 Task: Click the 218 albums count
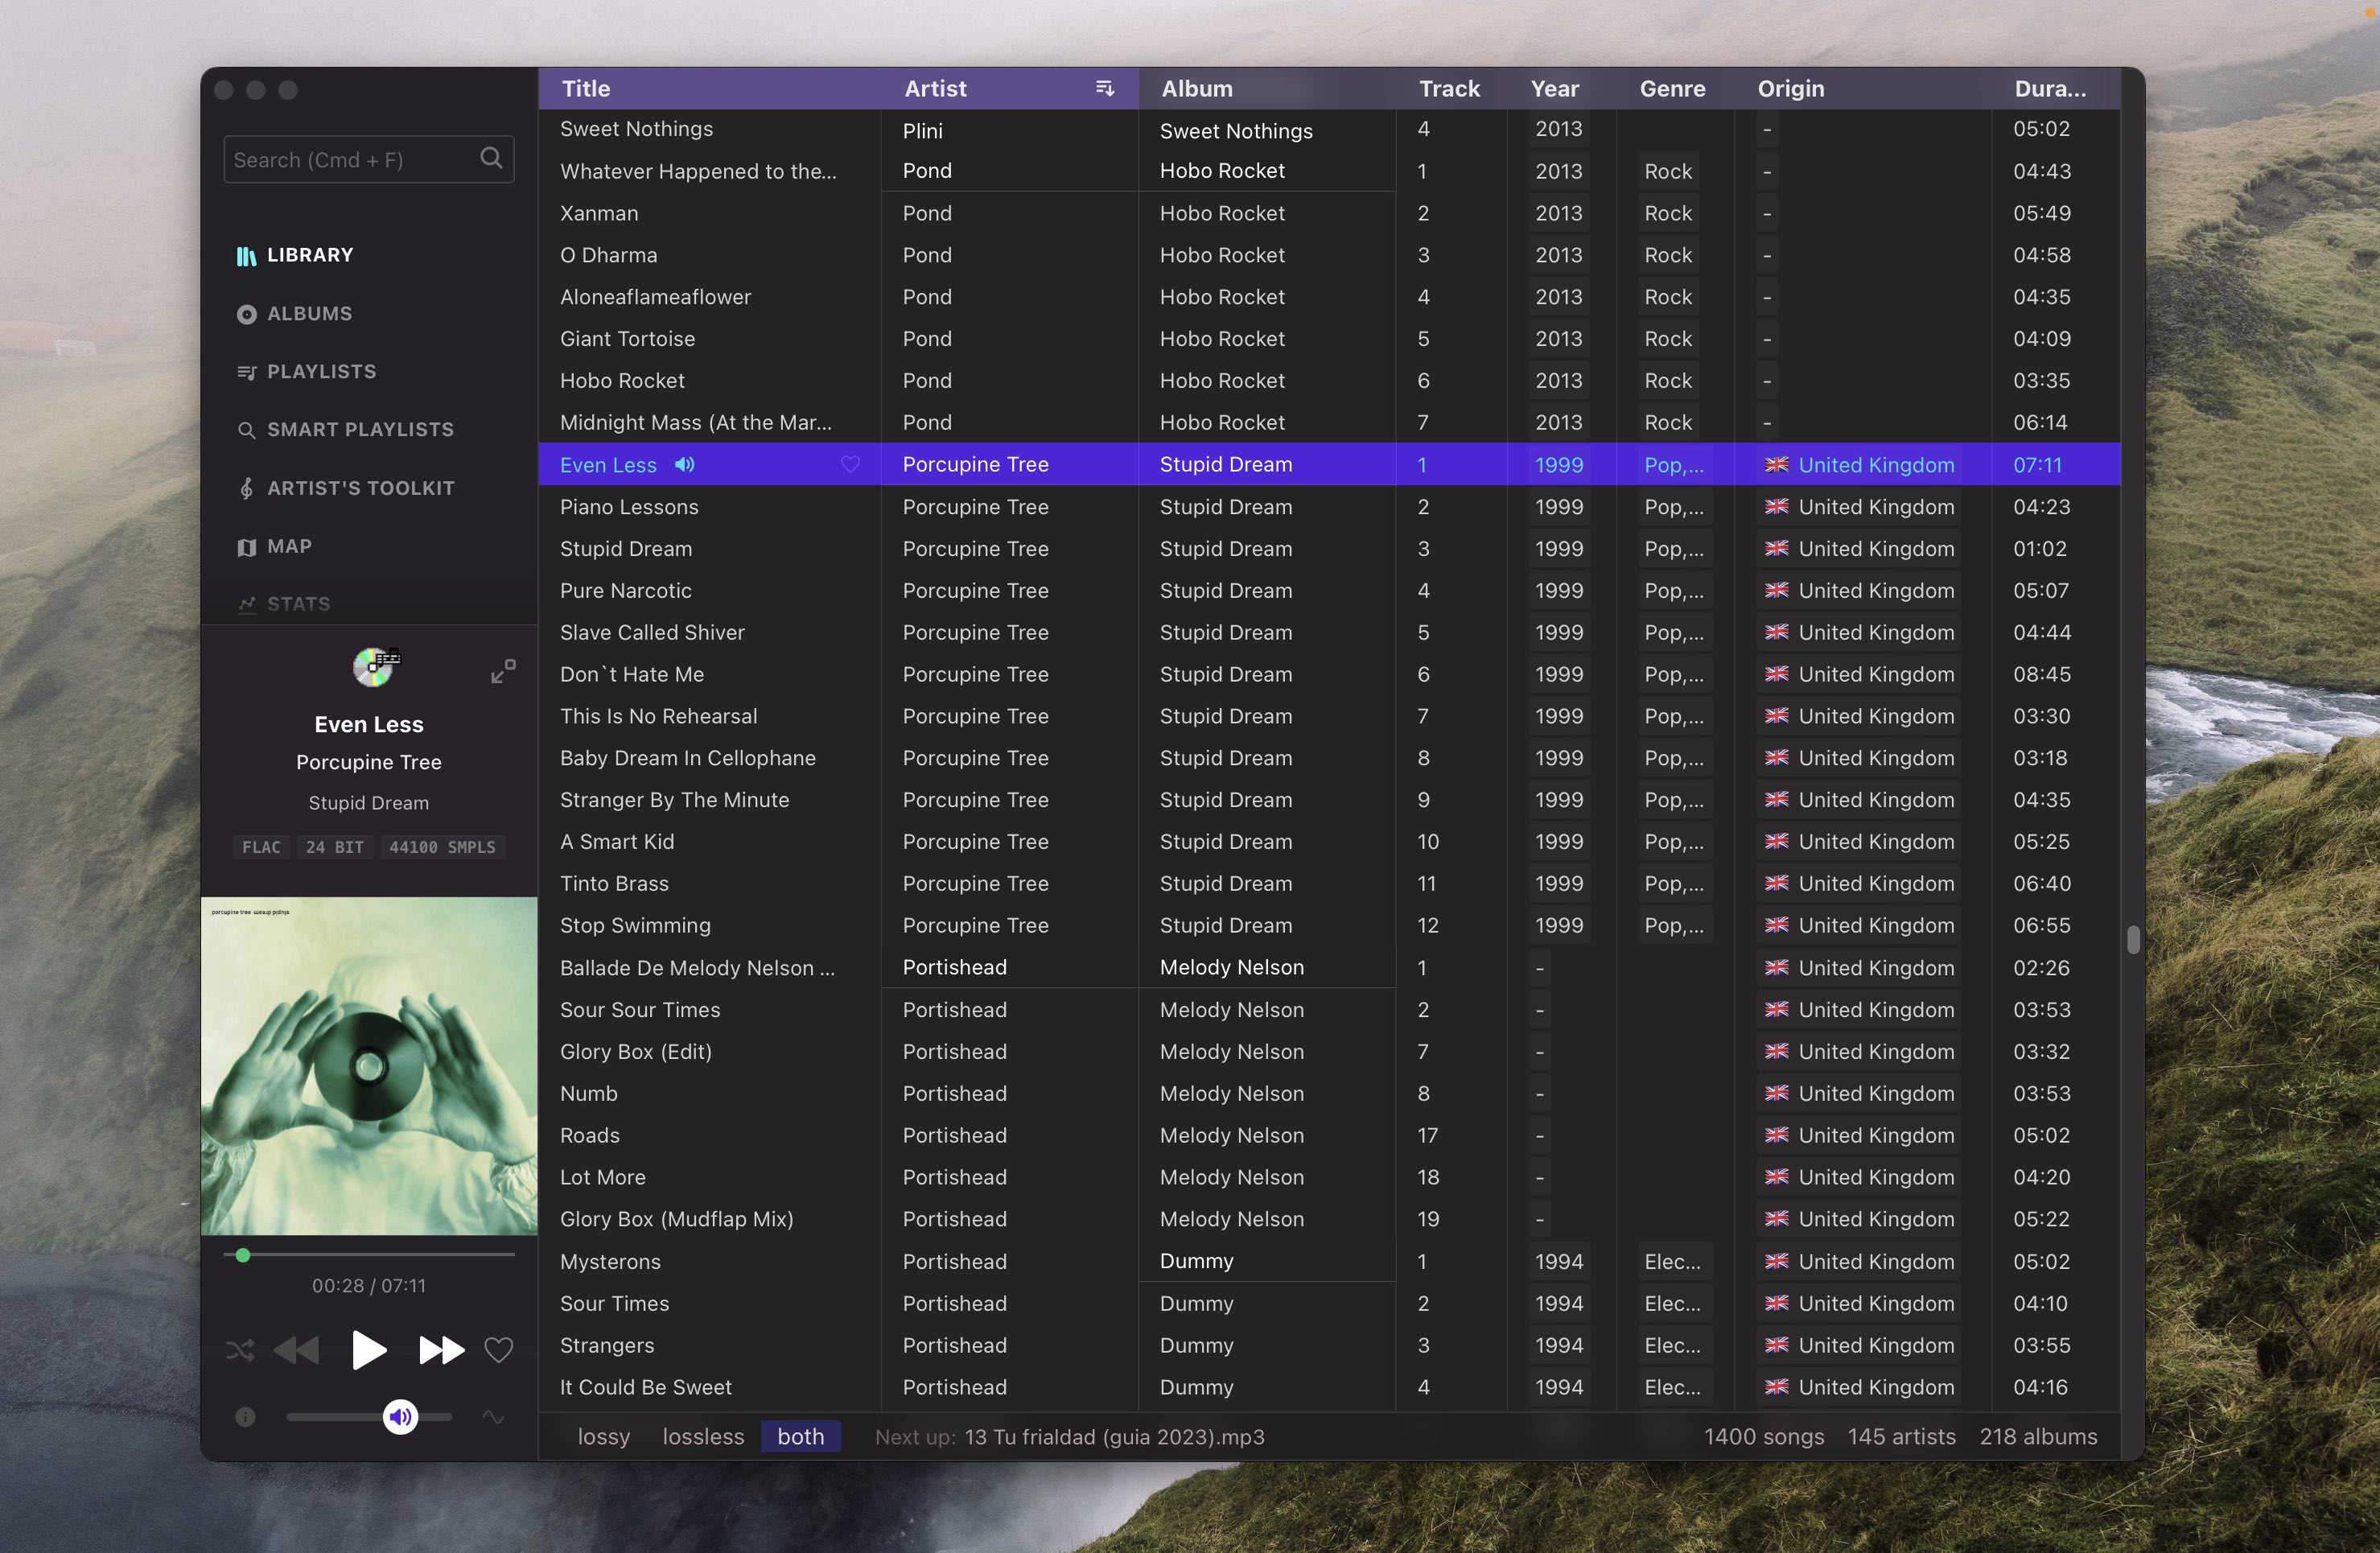point(2038,1437)
